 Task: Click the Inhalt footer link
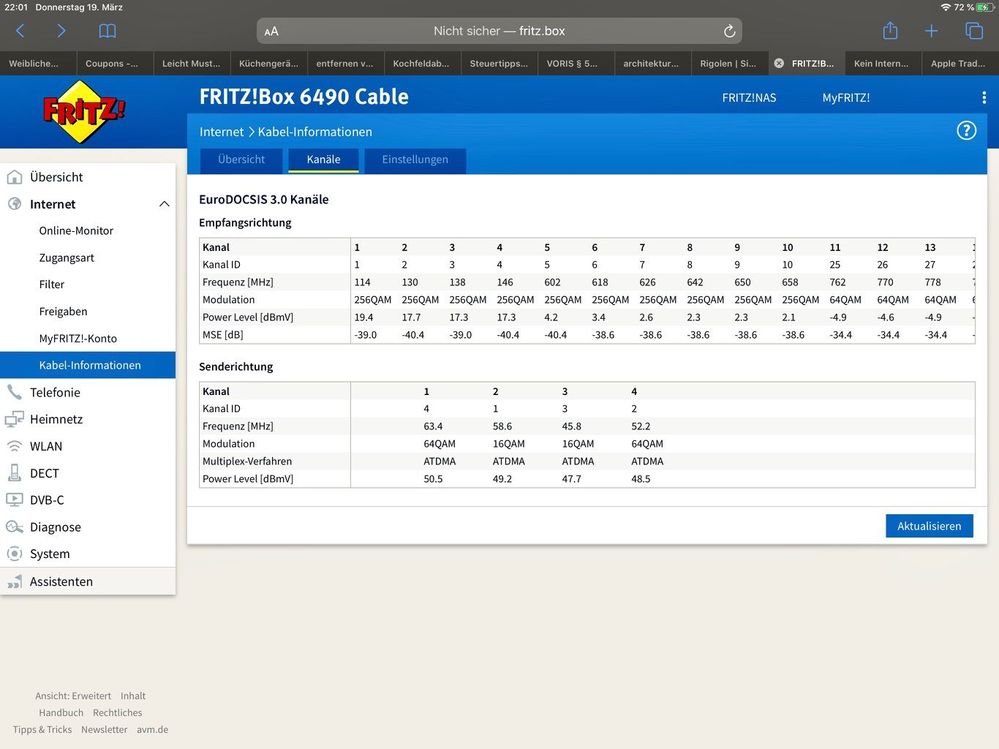tap(133, 696)
